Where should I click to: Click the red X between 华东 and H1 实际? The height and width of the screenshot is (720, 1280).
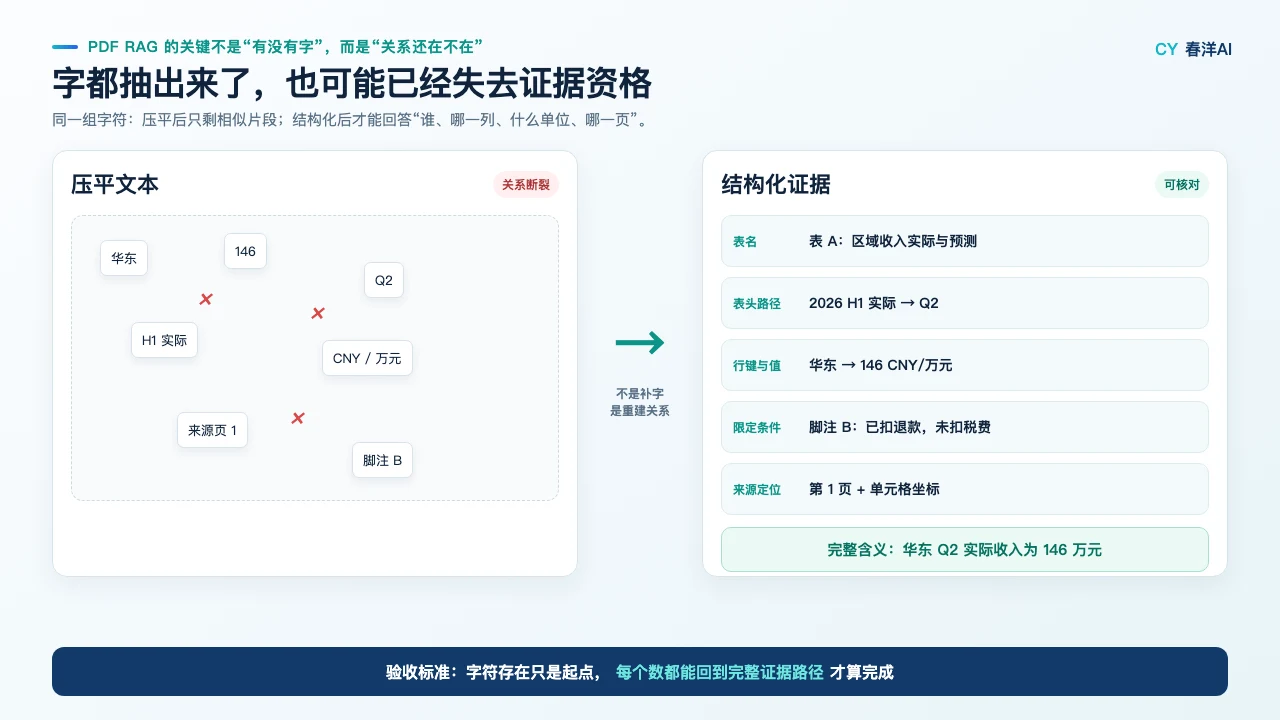tap(206, 299)
